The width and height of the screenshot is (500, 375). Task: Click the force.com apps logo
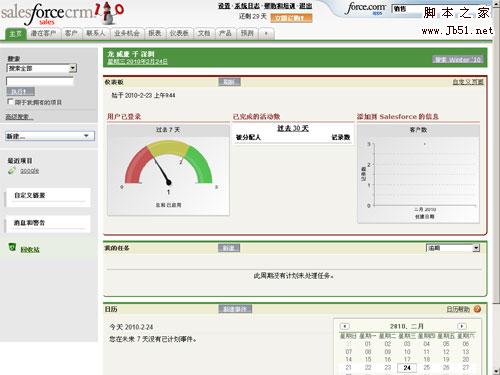click(x=367, y=9)
